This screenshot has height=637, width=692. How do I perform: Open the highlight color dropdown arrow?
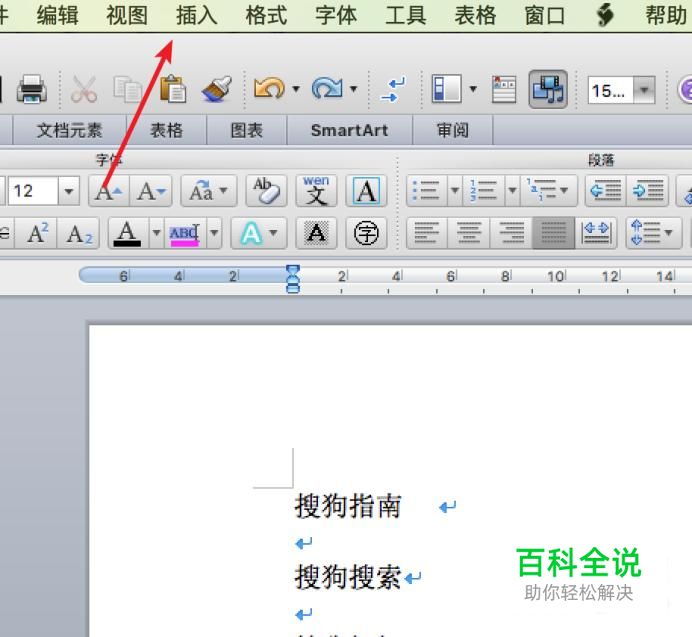214,233
